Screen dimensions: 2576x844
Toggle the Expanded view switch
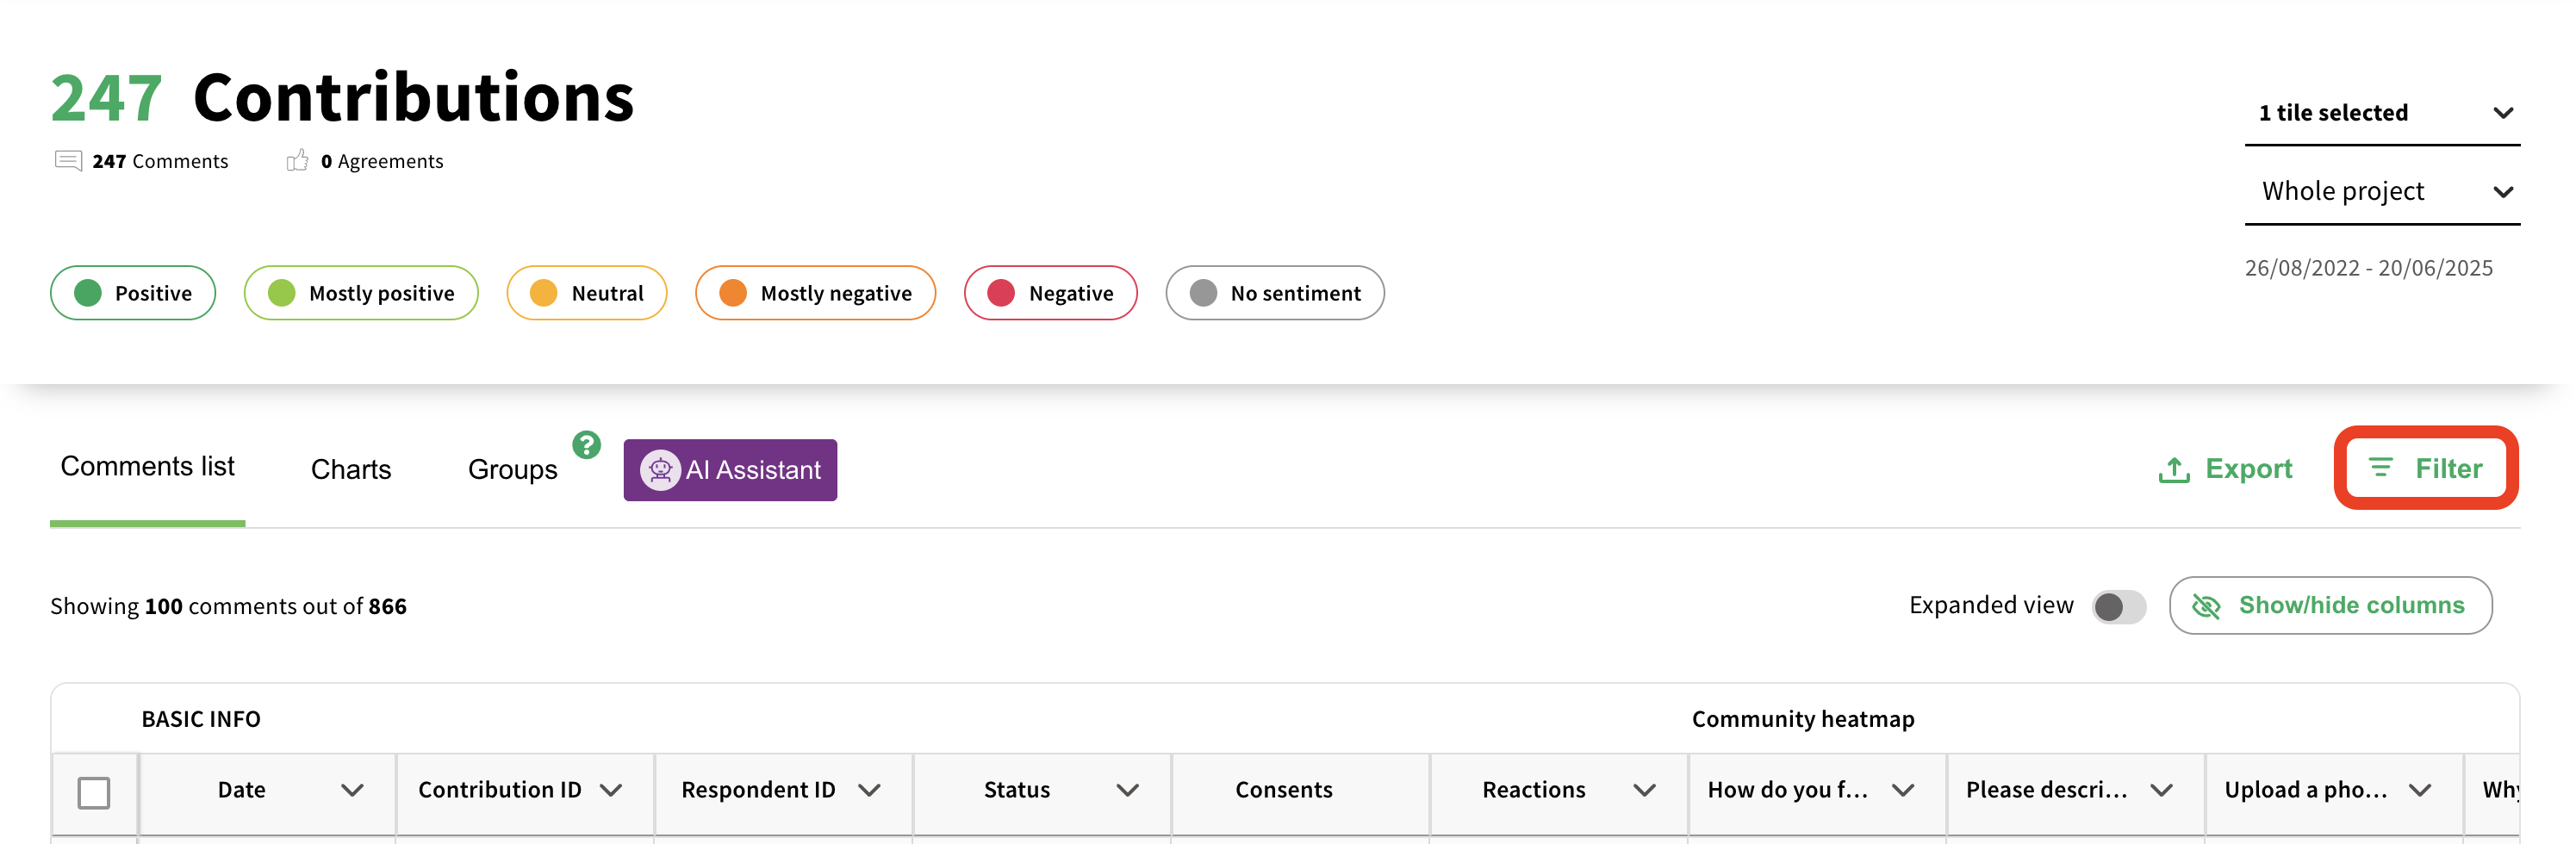coord(2118,606)
